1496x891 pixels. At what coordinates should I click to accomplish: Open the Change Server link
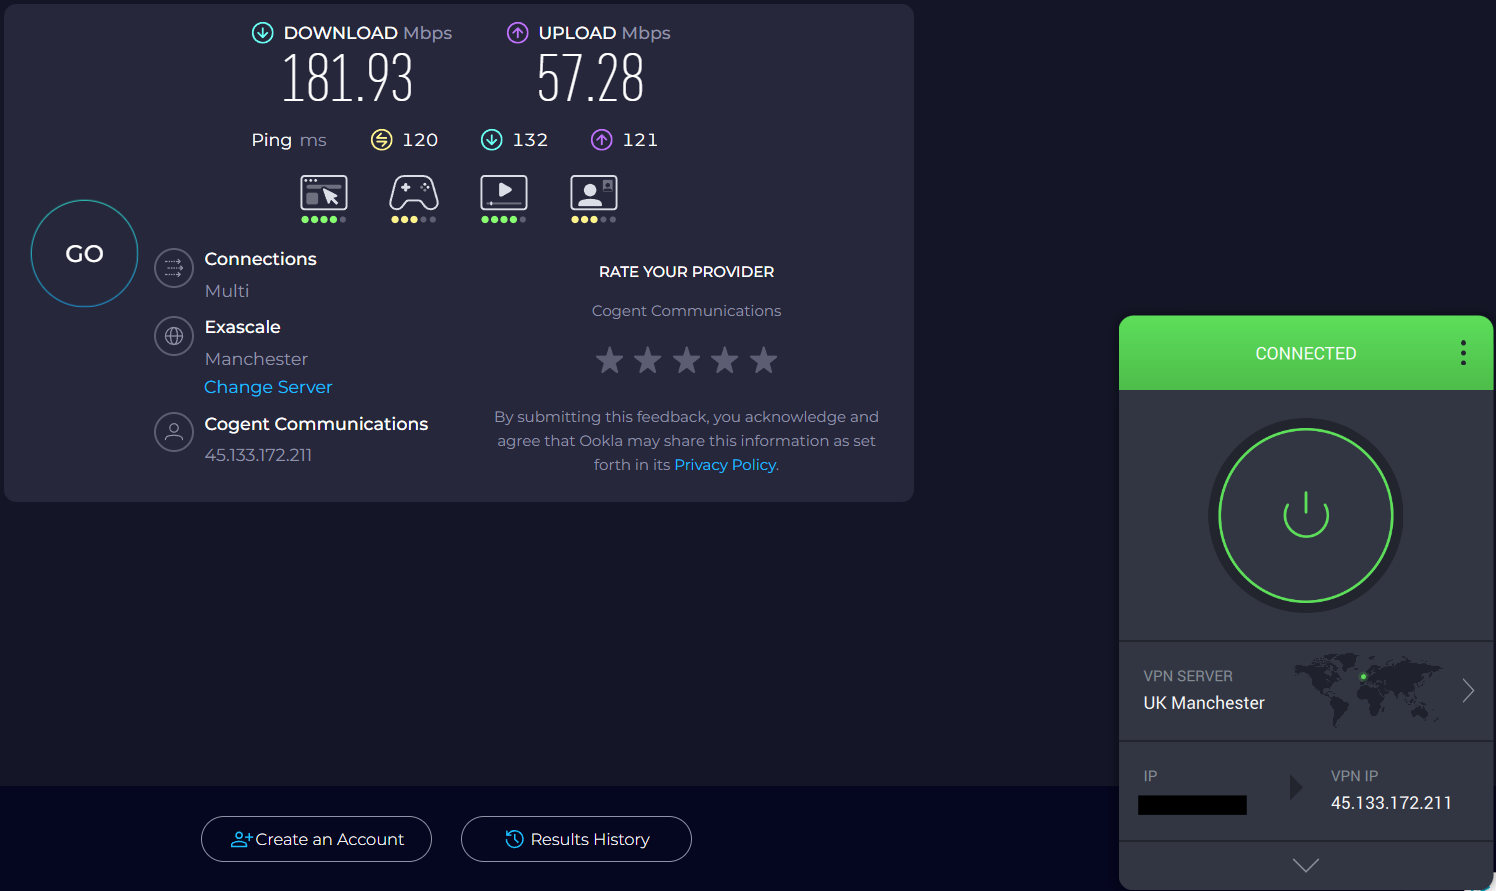coord(268,387)
